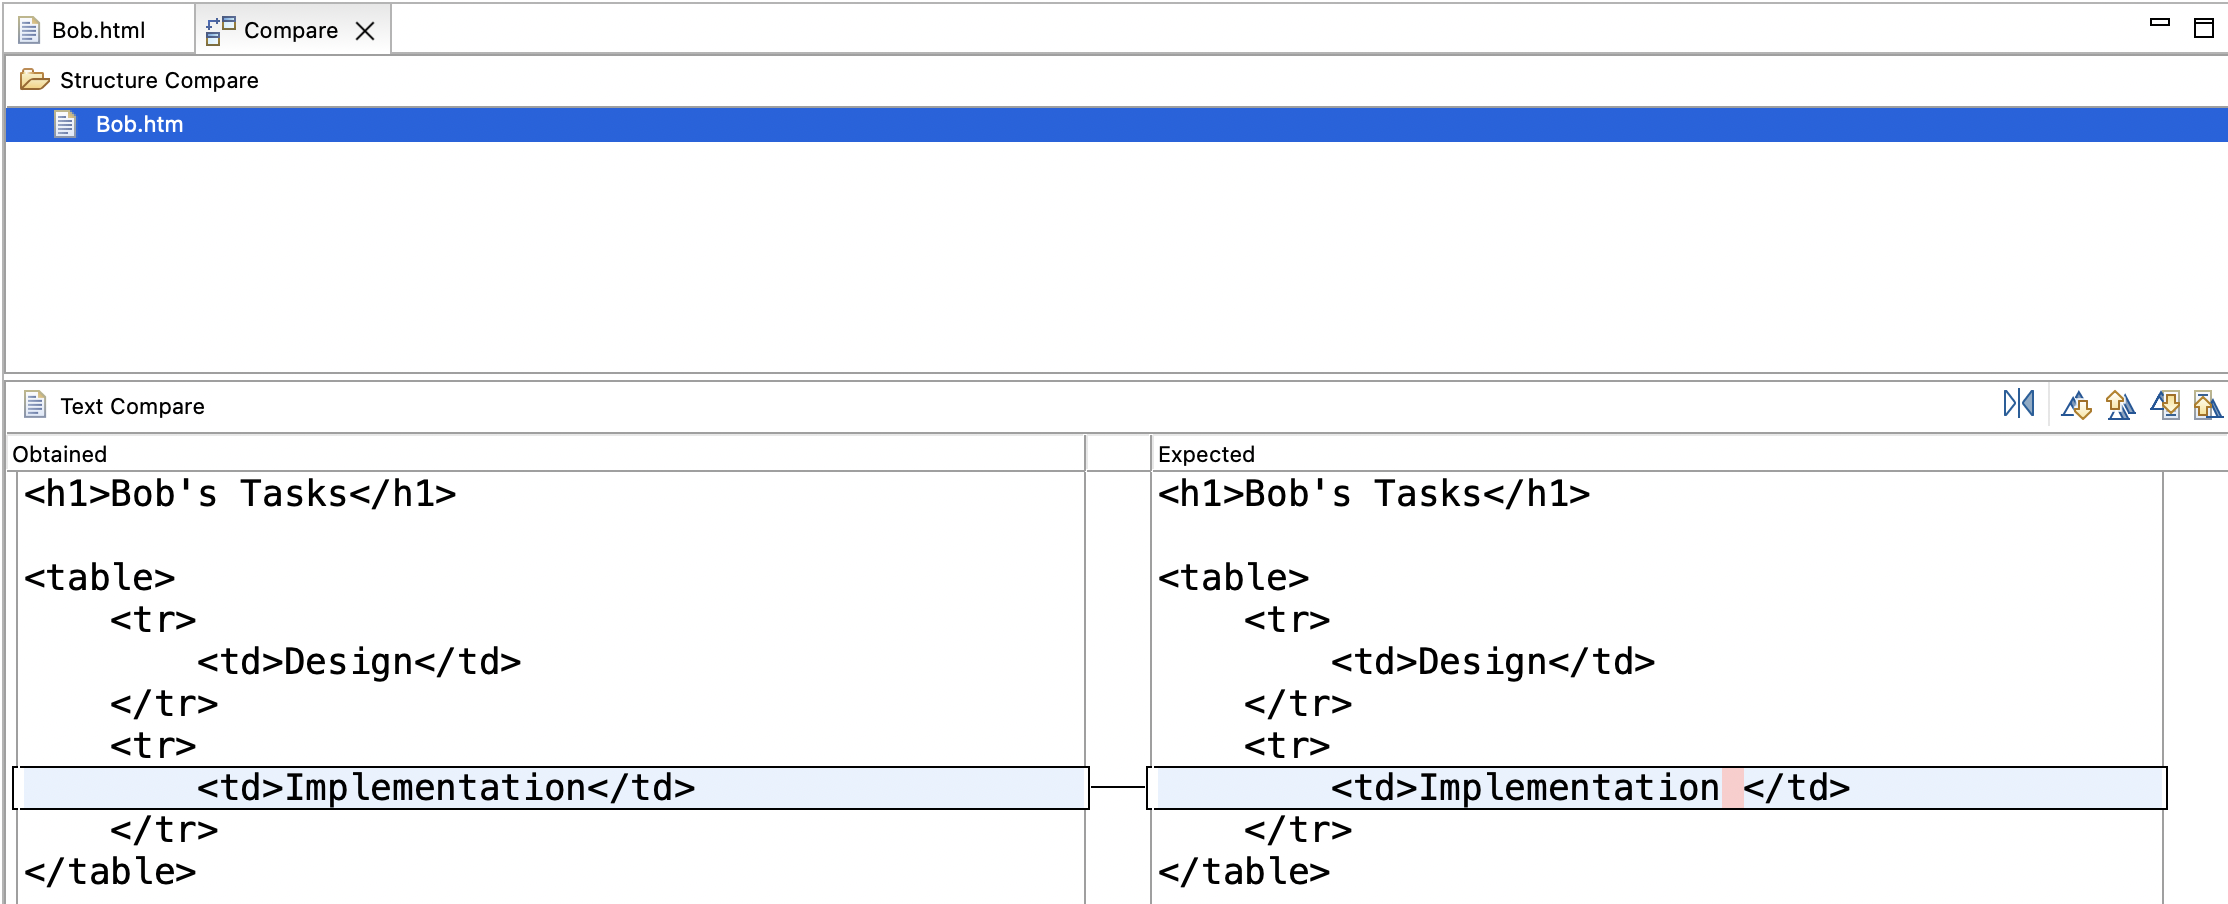2228x904 pixels.
Task: Select the Previous Difference navigation icon
Action: [x=2121, y=406]
